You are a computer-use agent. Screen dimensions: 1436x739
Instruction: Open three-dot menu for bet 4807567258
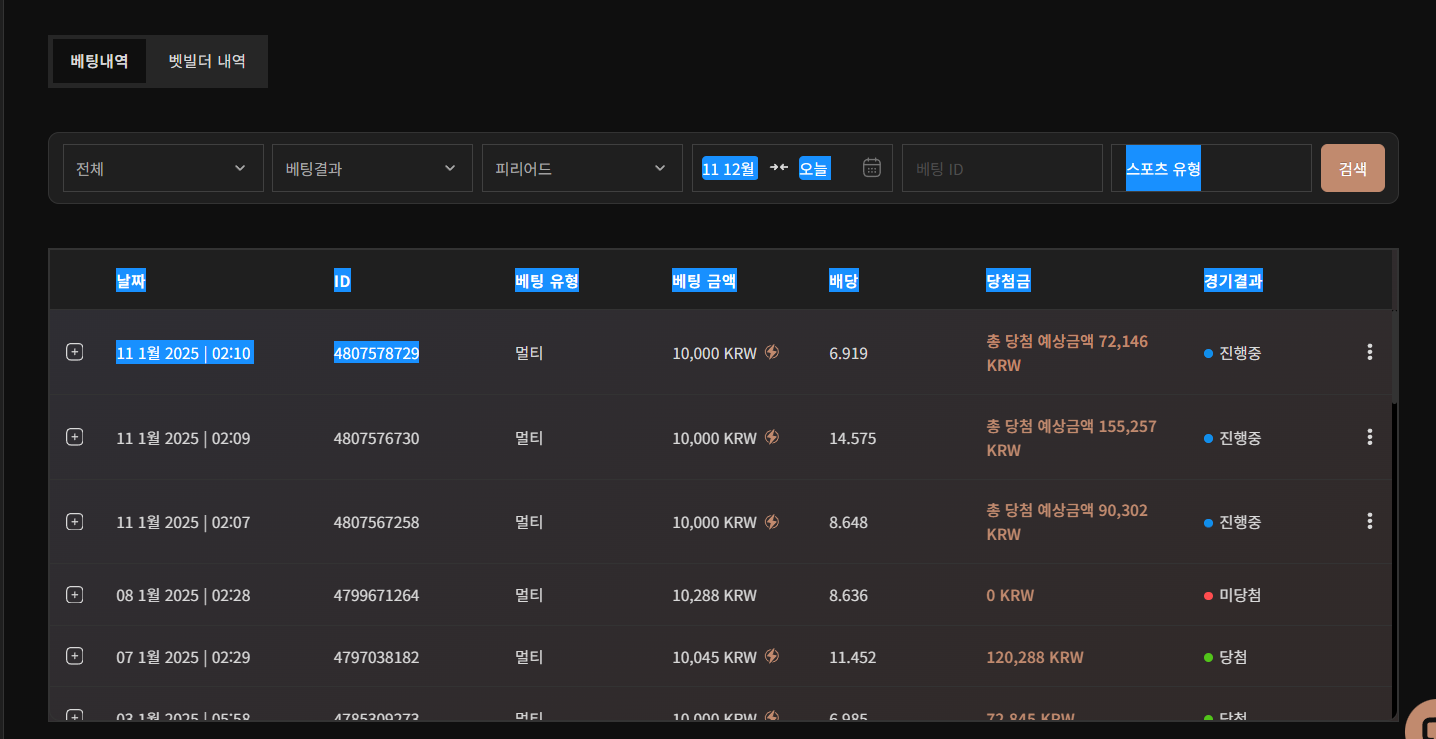click(x=1369, y=521)
